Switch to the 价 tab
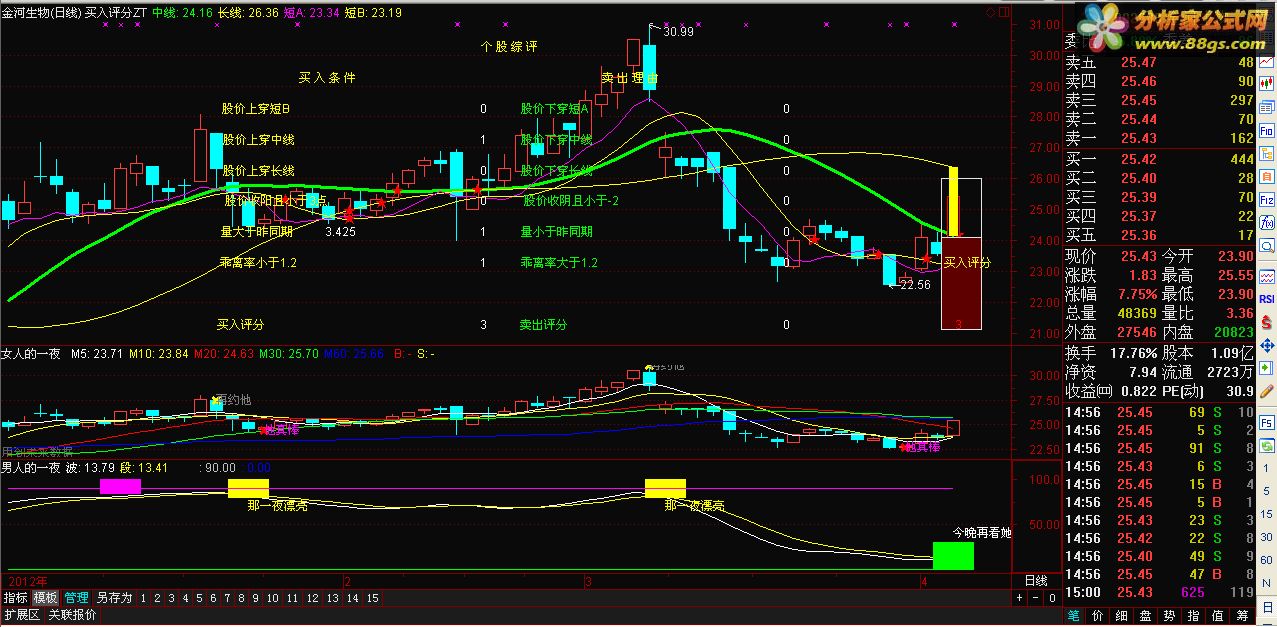The image size is (1277, 627). [x=1098, y=615]
